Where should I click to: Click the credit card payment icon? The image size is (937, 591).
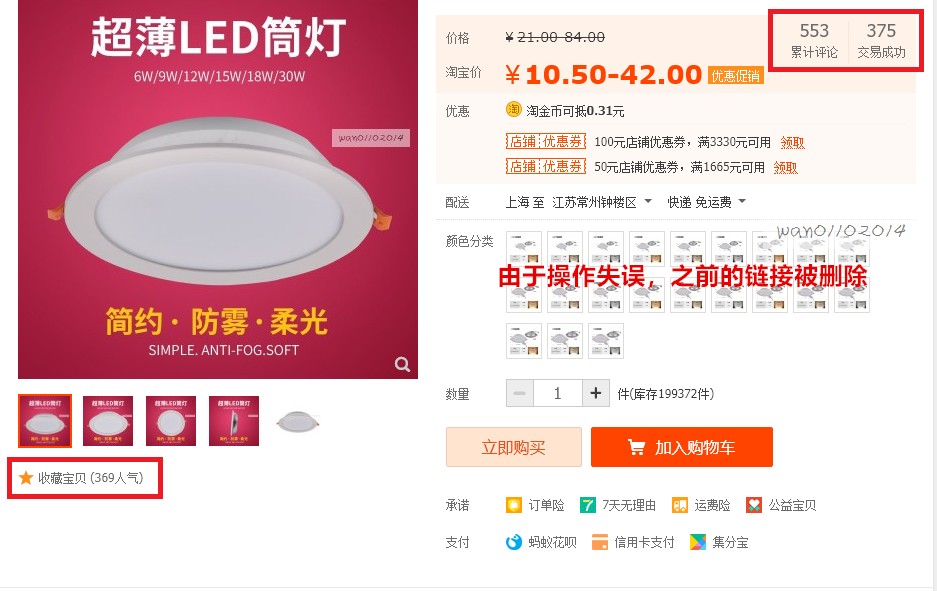coord(600,542)
